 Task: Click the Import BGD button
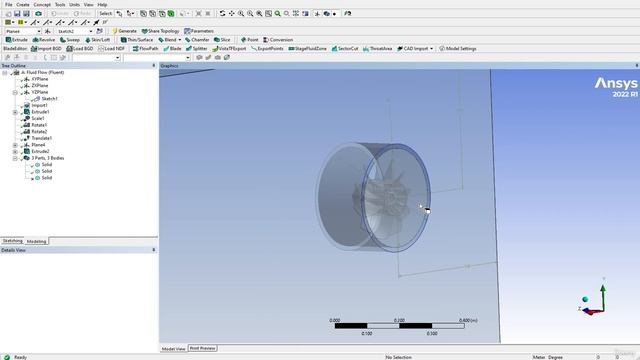(47, 49)
